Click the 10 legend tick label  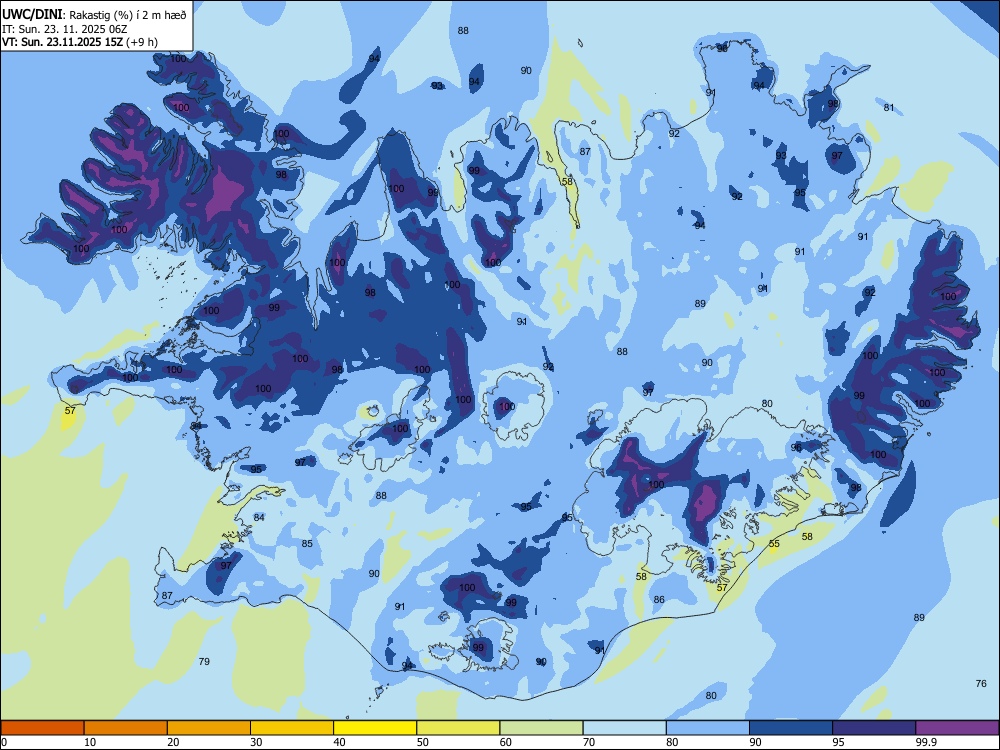(x=90, y=742)
